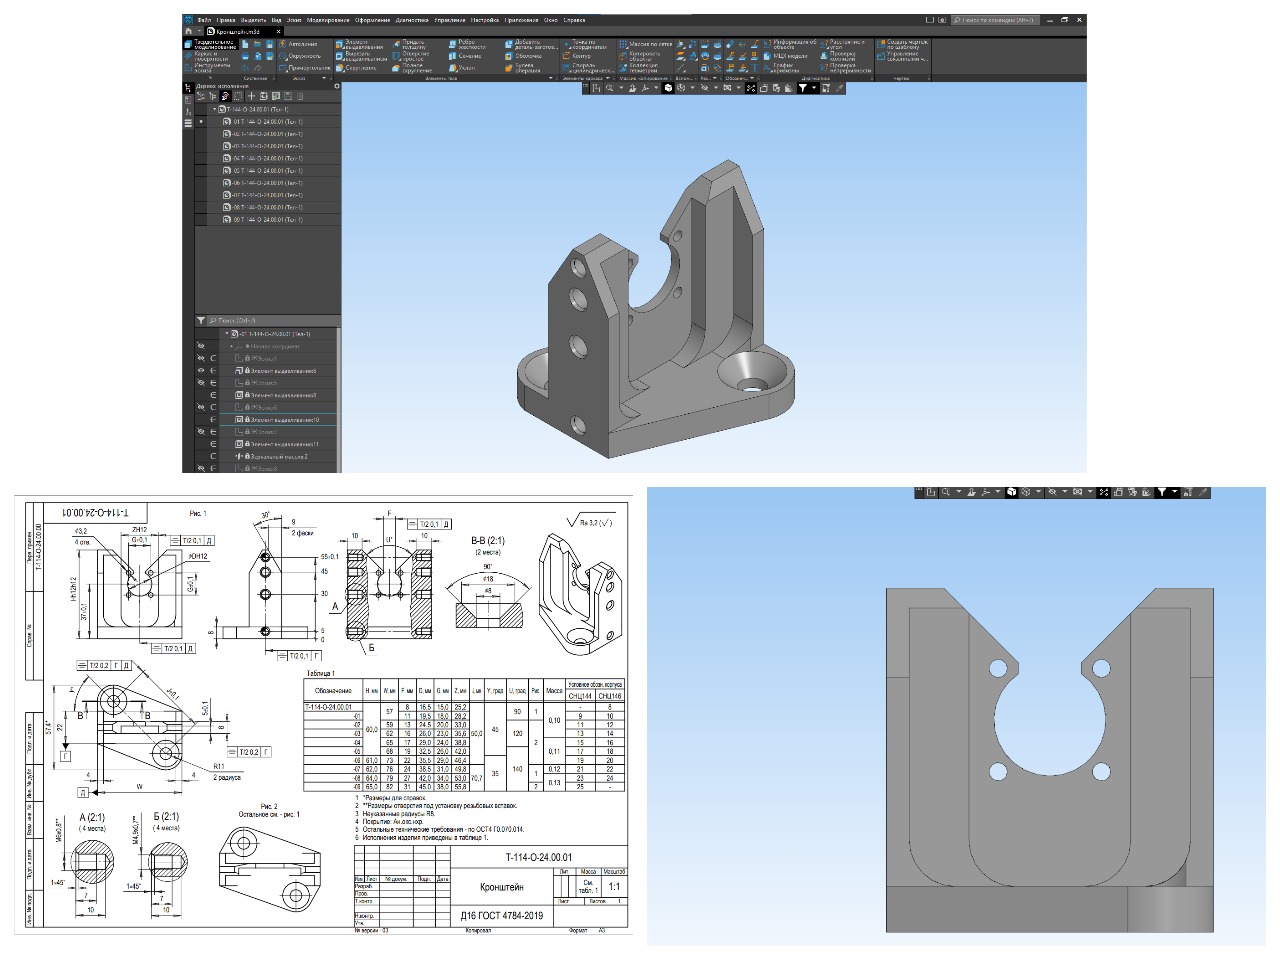The height and width of the screenshot is (960, 1280).
Task: Select the Уклон draft tool
Action: tap(462, 68)
